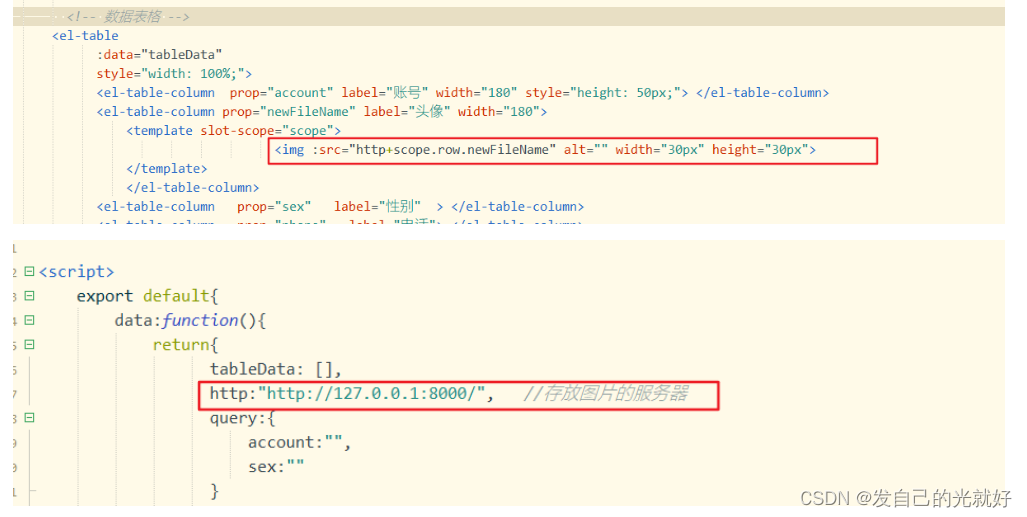Click the return keyword
The height and width of the screenshot is (517, 1027).
pos(181,345)
